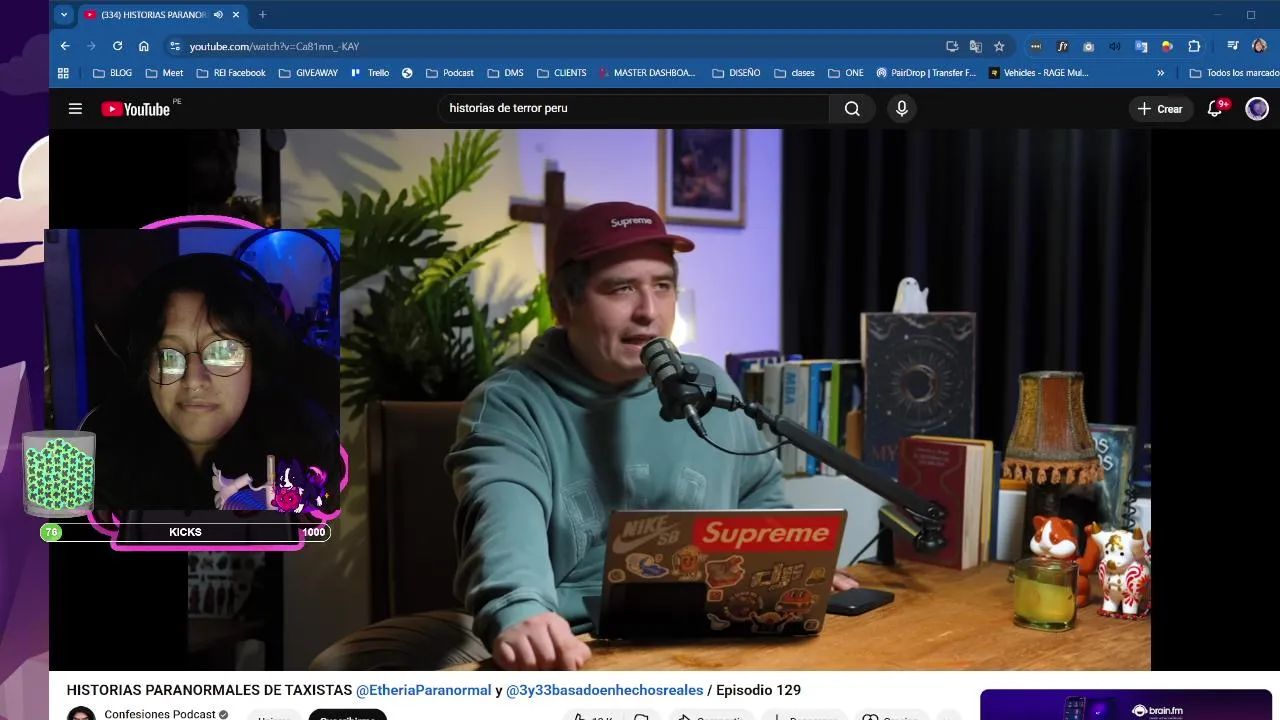Screen dimensions: 1280x720
Task: View site information icon in address bar
Action: point(175,46)
